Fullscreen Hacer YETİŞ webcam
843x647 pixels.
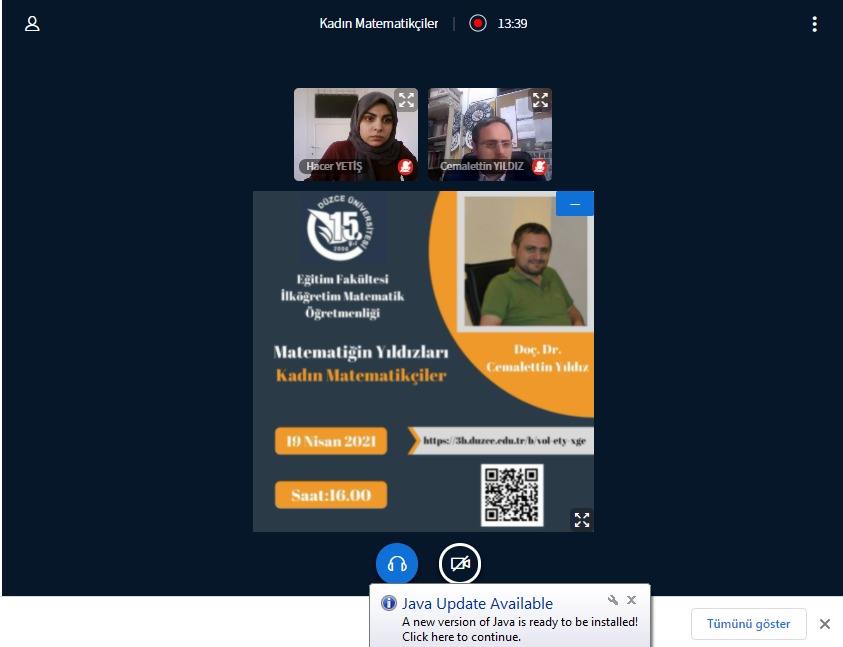tap(406, 100)
